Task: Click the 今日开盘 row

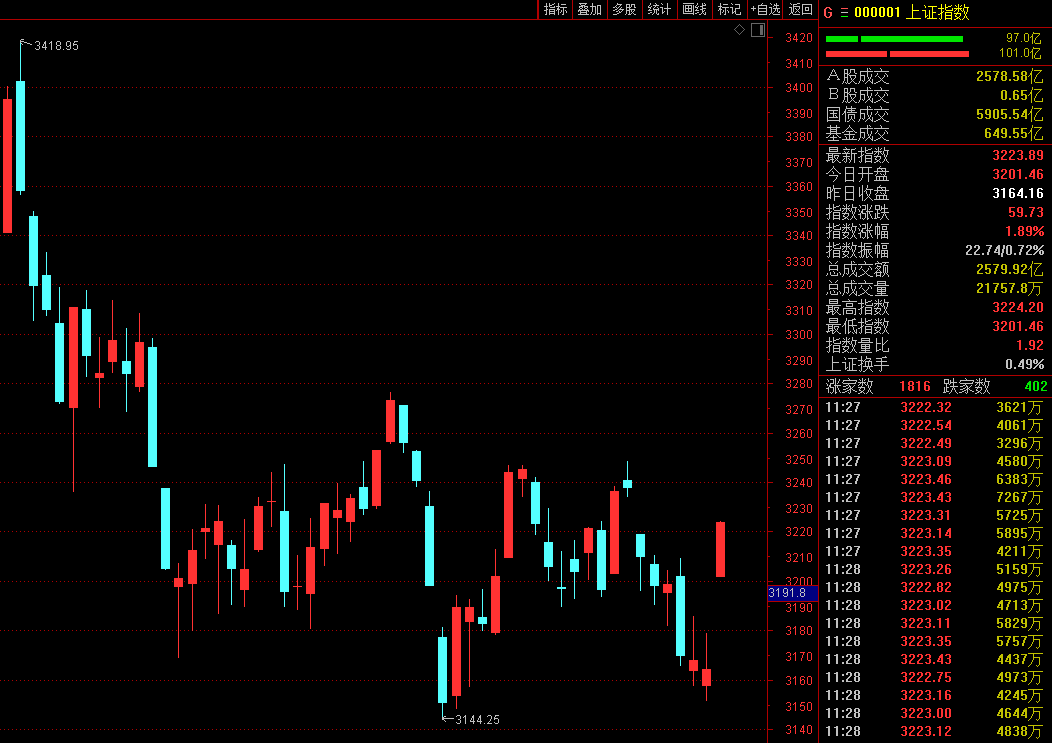Action: (x=934, y=175)
